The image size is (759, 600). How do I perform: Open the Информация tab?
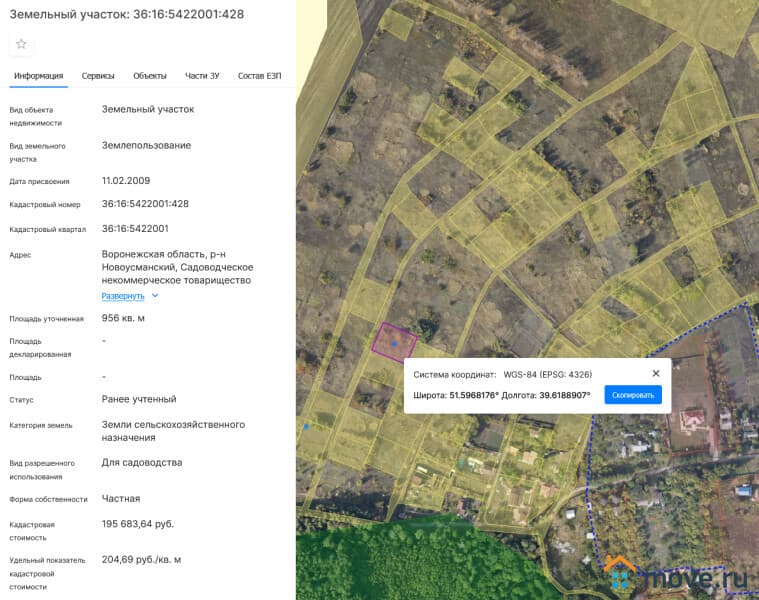[39, 76]
